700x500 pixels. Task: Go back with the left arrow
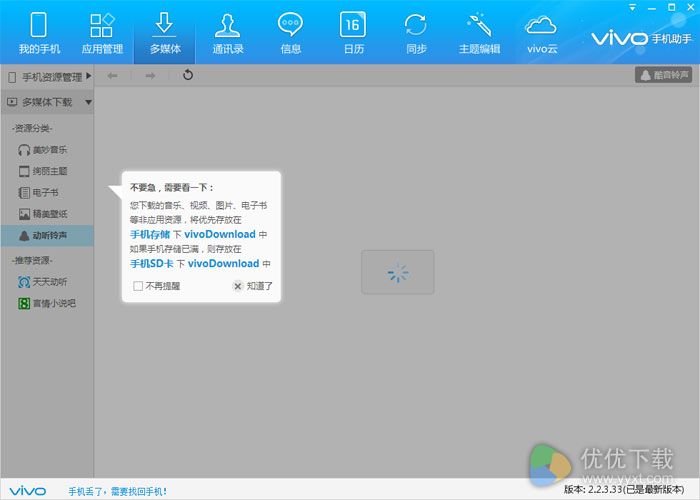(x=112, y=75)
